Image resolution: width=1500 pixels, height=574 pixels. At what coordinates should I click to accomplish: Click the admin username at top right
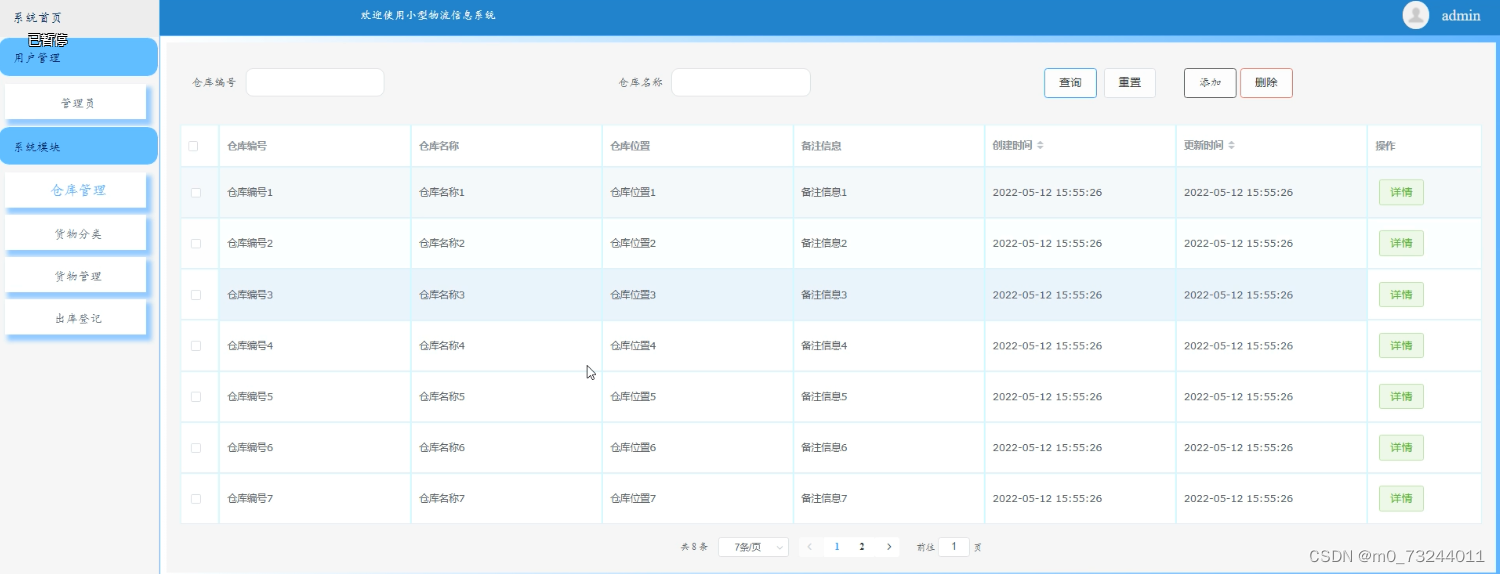pyautogui.click(x=1461, y=16)
